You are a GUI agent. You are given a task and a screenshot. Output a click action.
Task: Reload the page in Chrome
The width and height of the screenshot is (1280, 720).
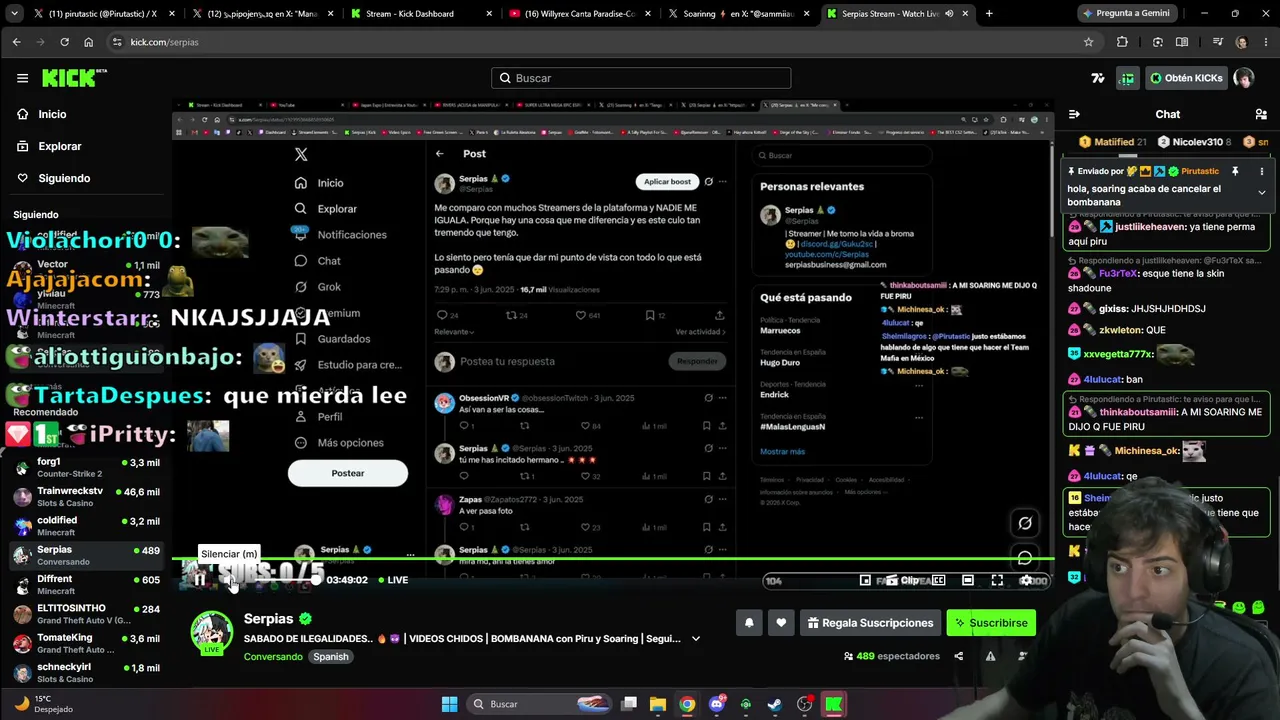tap(64, 42)
